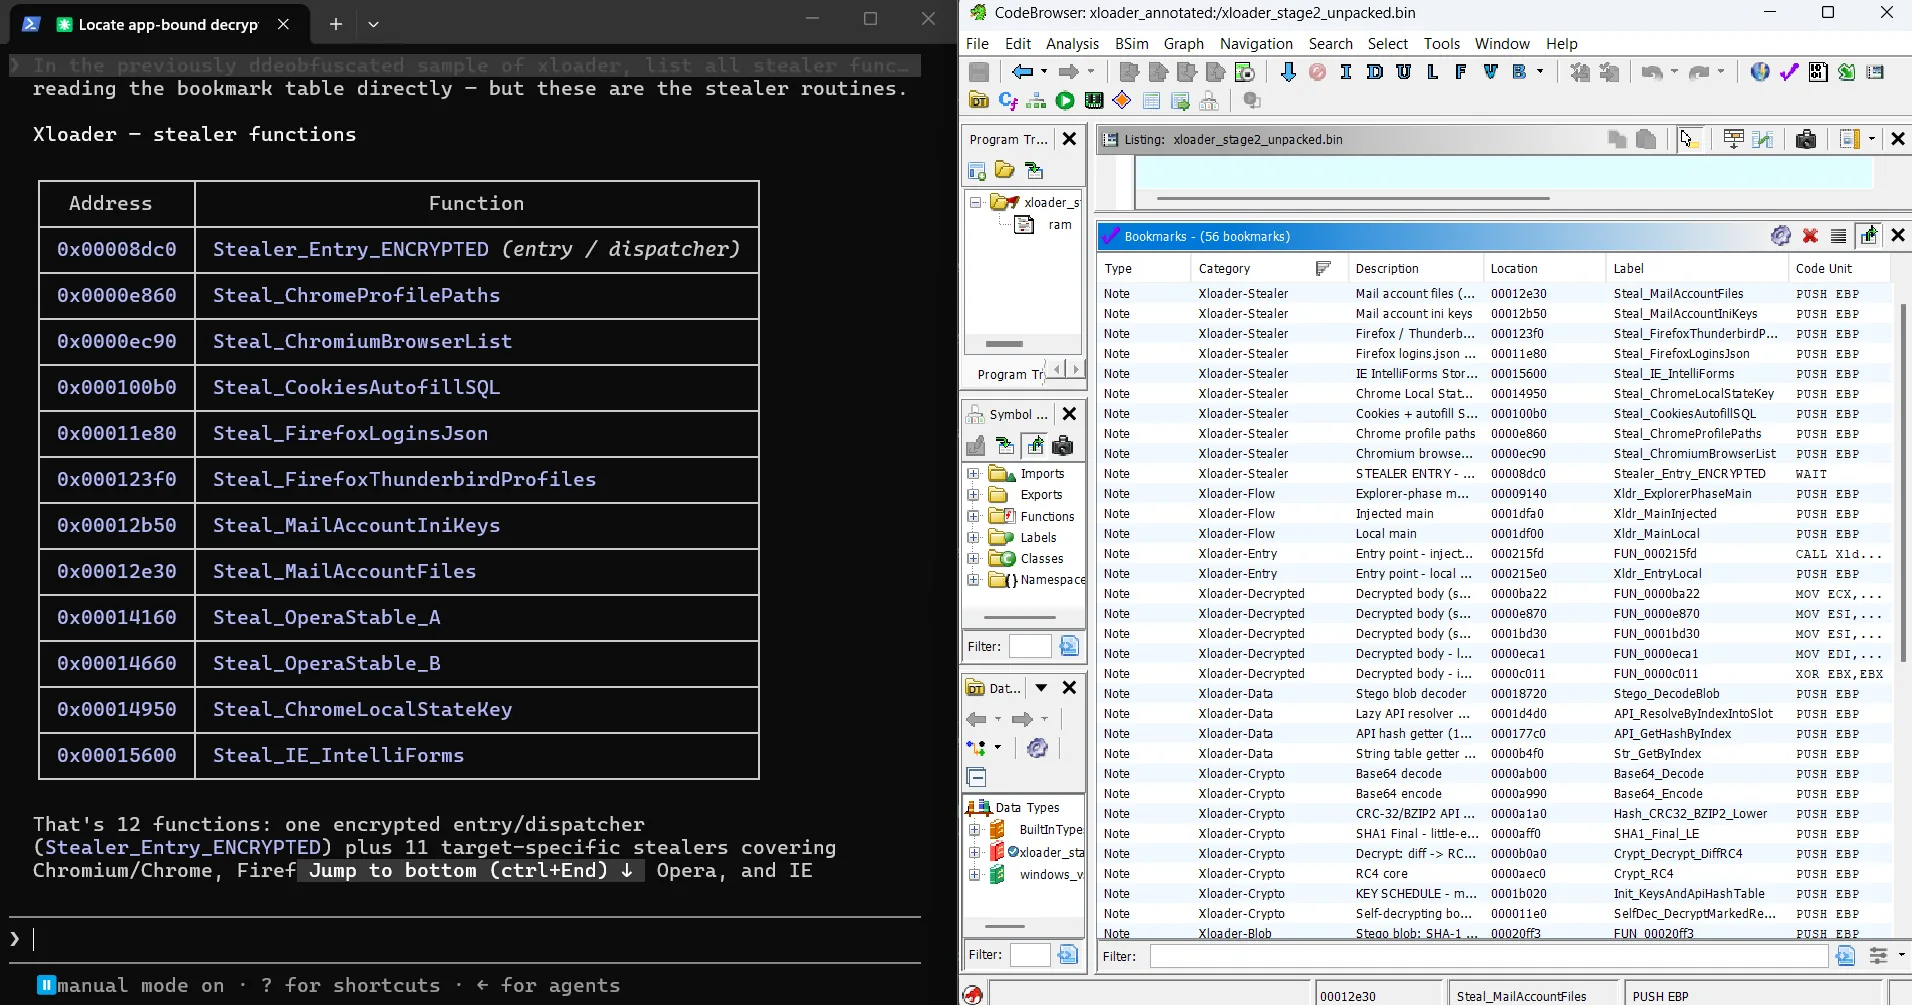Image resolution: width=1912 pixels, height=1005 pixels.
Task: Click the 'D' toolbar icon
Action: [x=1375, y=72]
